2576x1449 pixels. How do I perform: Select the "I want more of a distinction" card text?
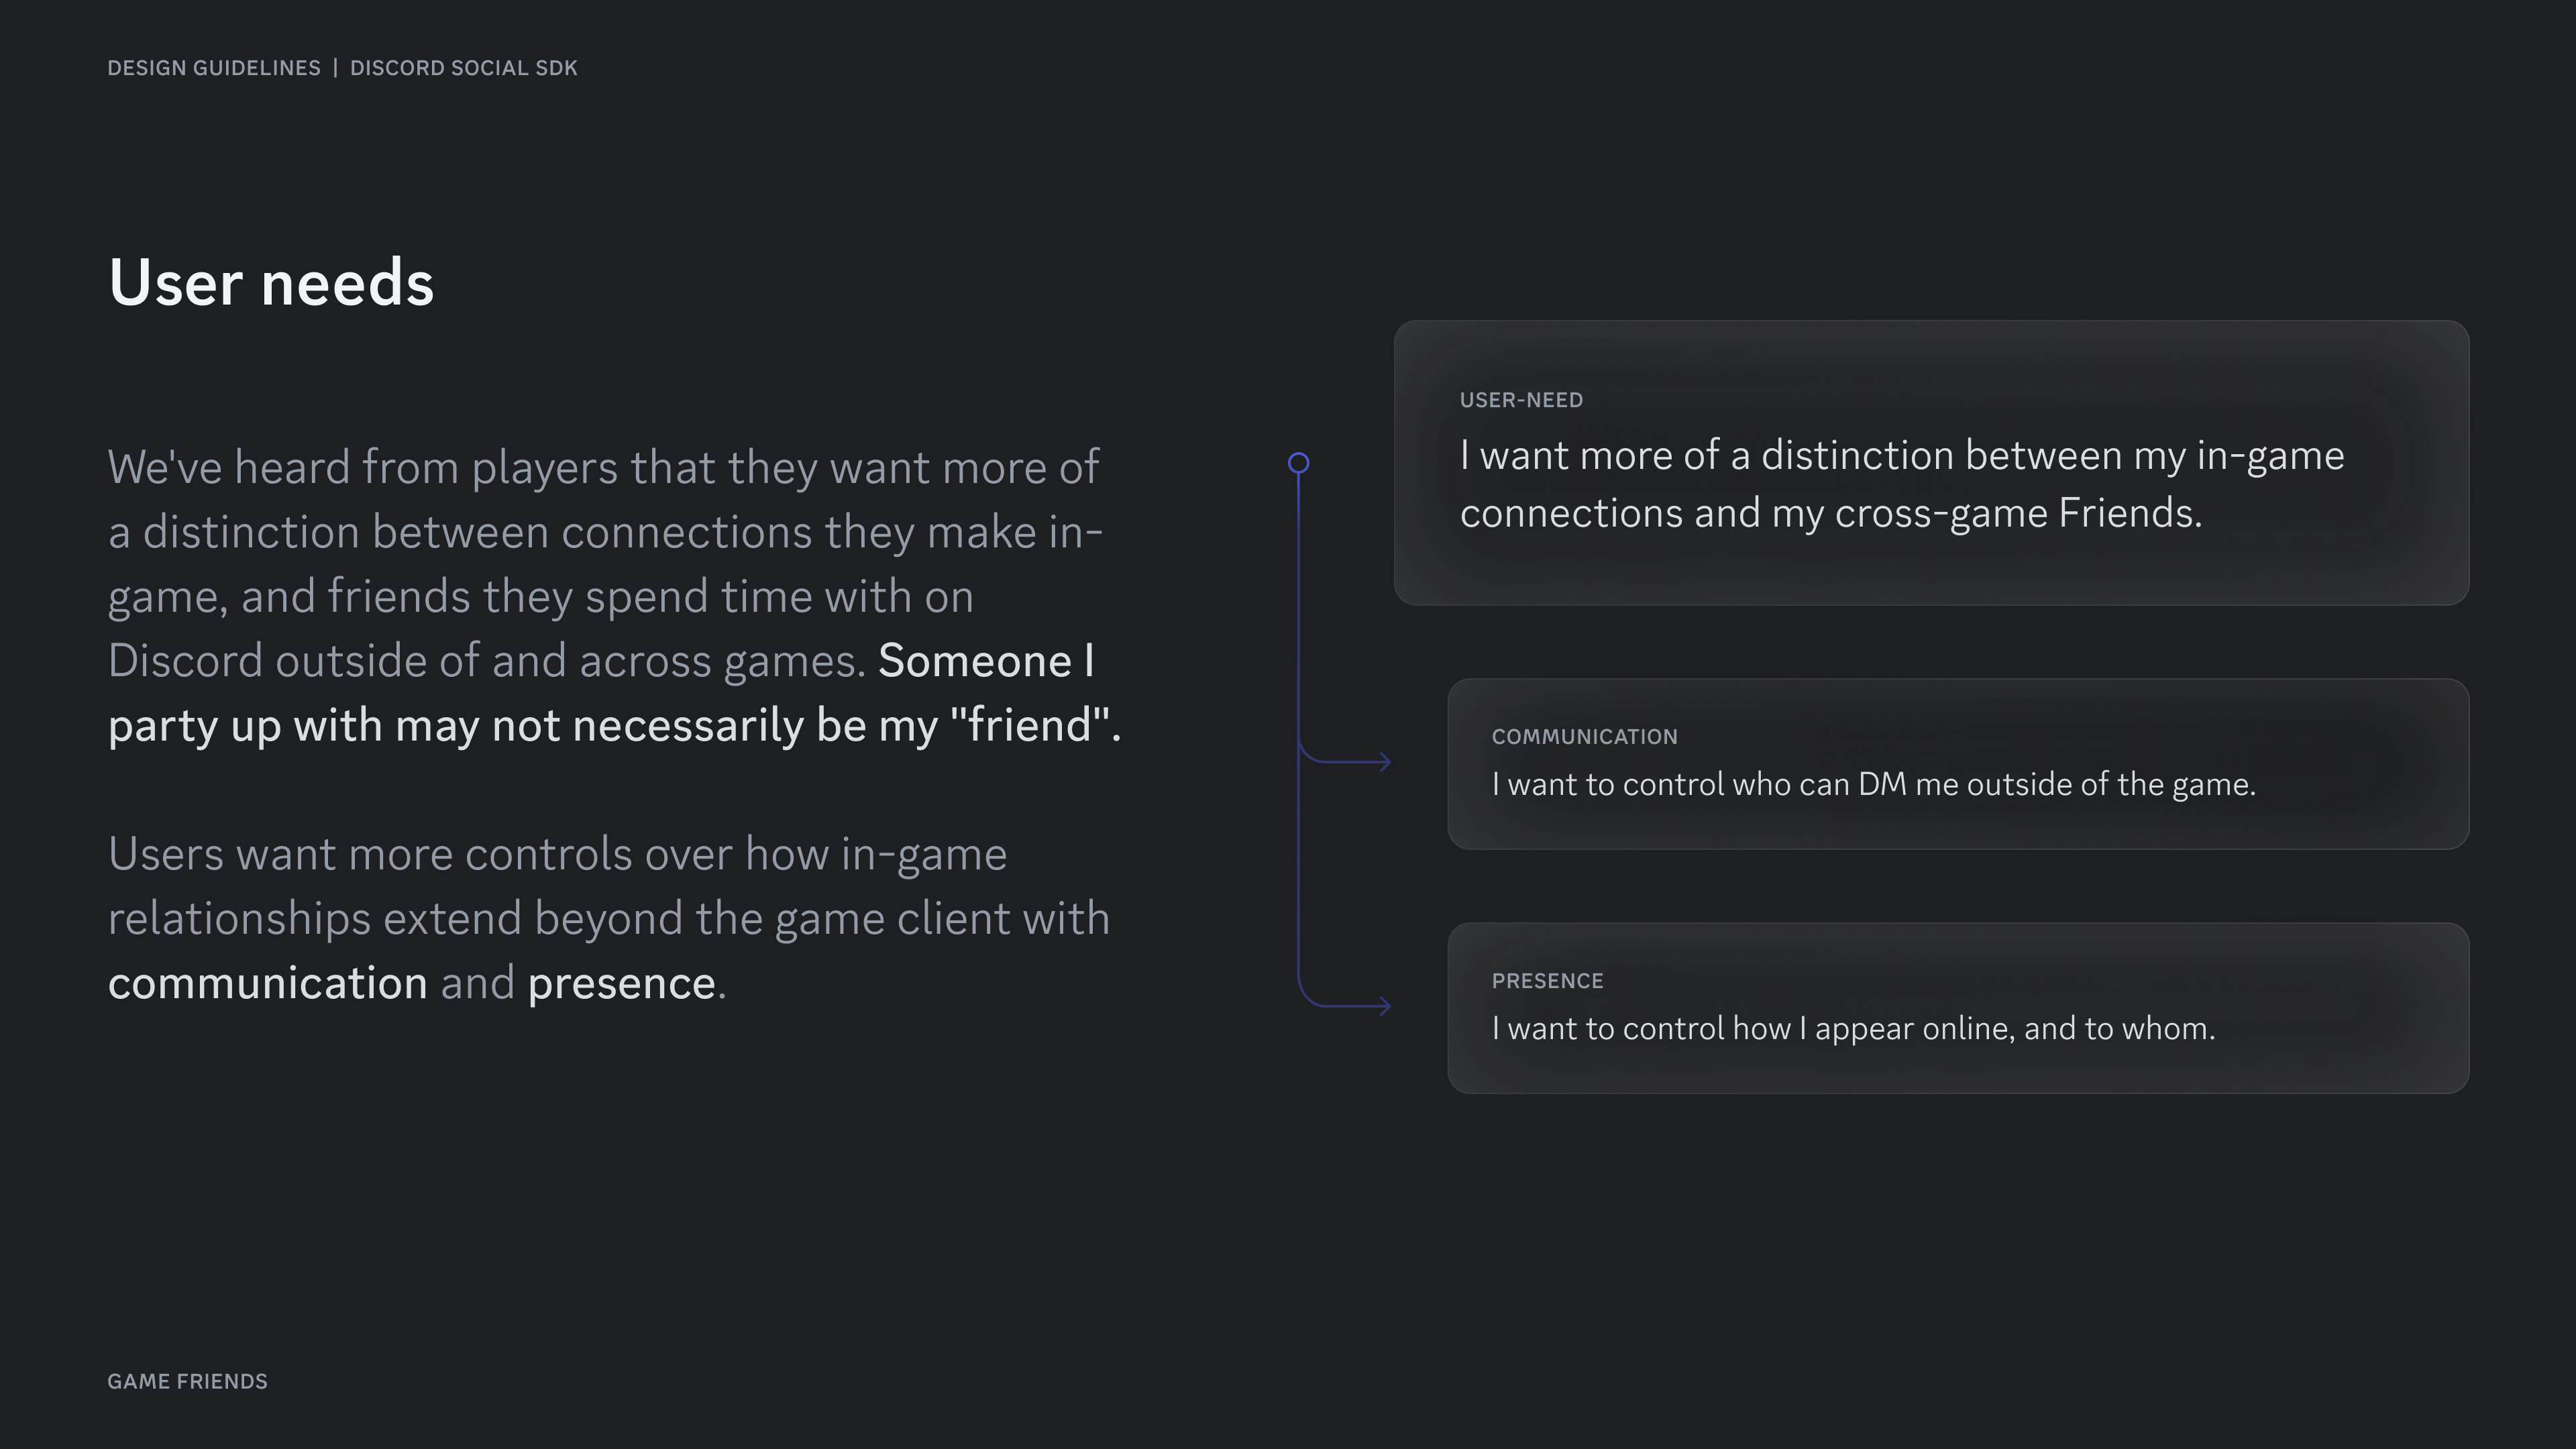(1901, 484)
